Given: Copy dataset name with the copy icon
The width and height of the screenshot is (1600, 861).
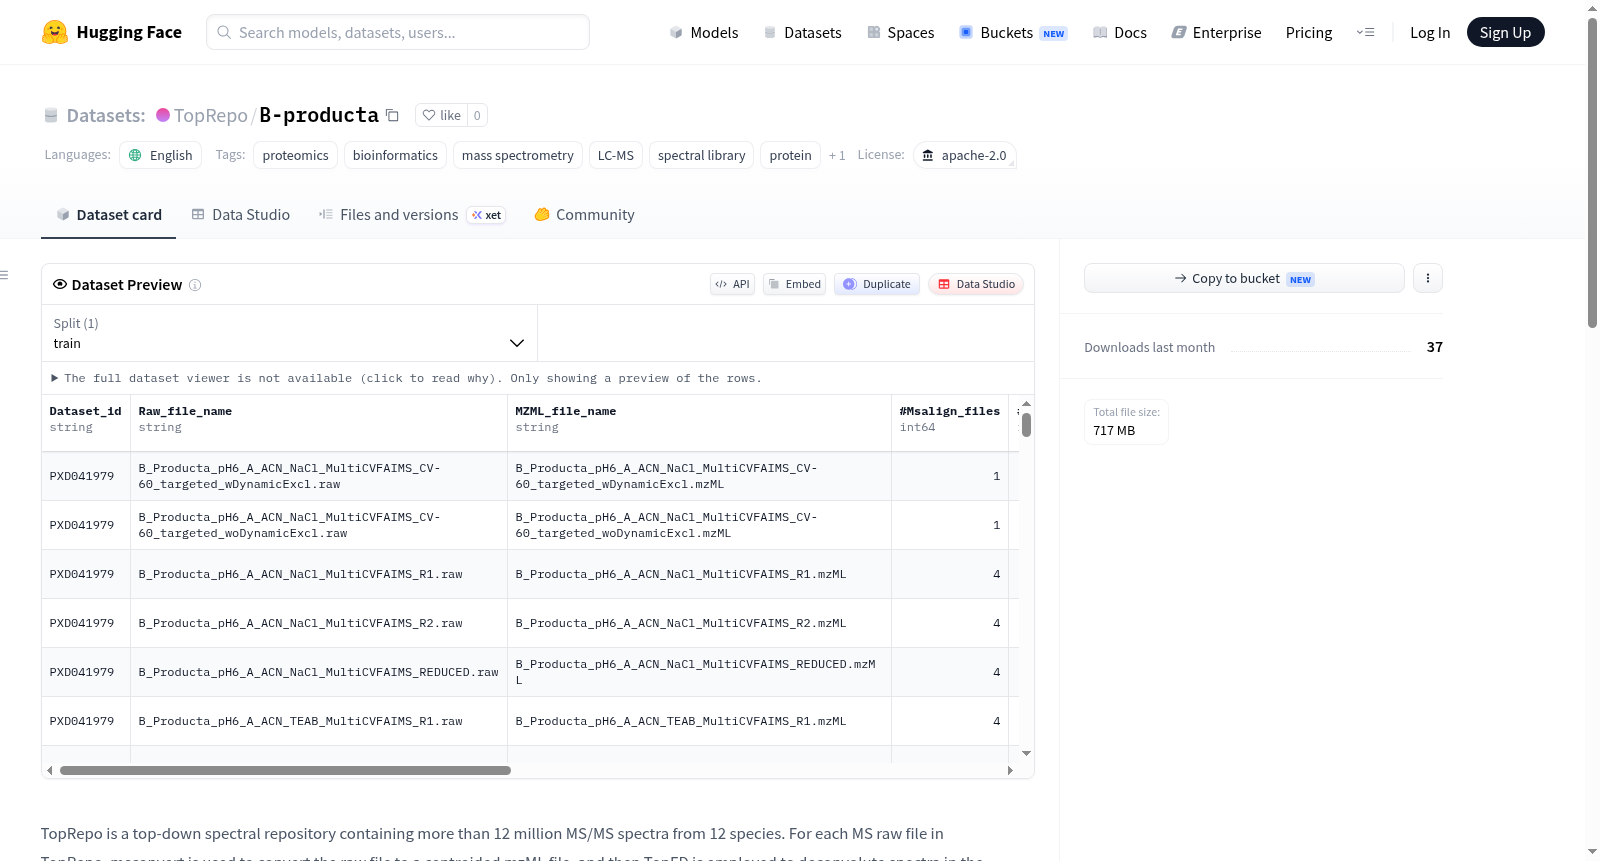Looking at the screenshot, I should [x=393, y=115].
